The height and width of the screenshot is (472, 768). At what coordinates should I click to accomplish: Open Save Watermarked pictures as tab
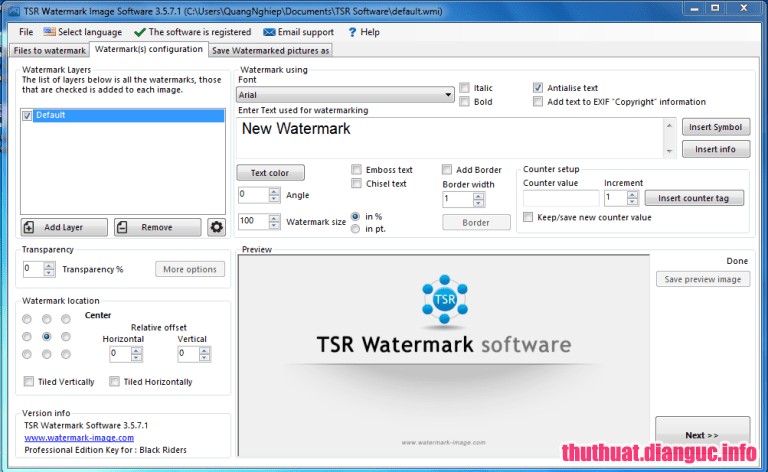tap(270, 50)
